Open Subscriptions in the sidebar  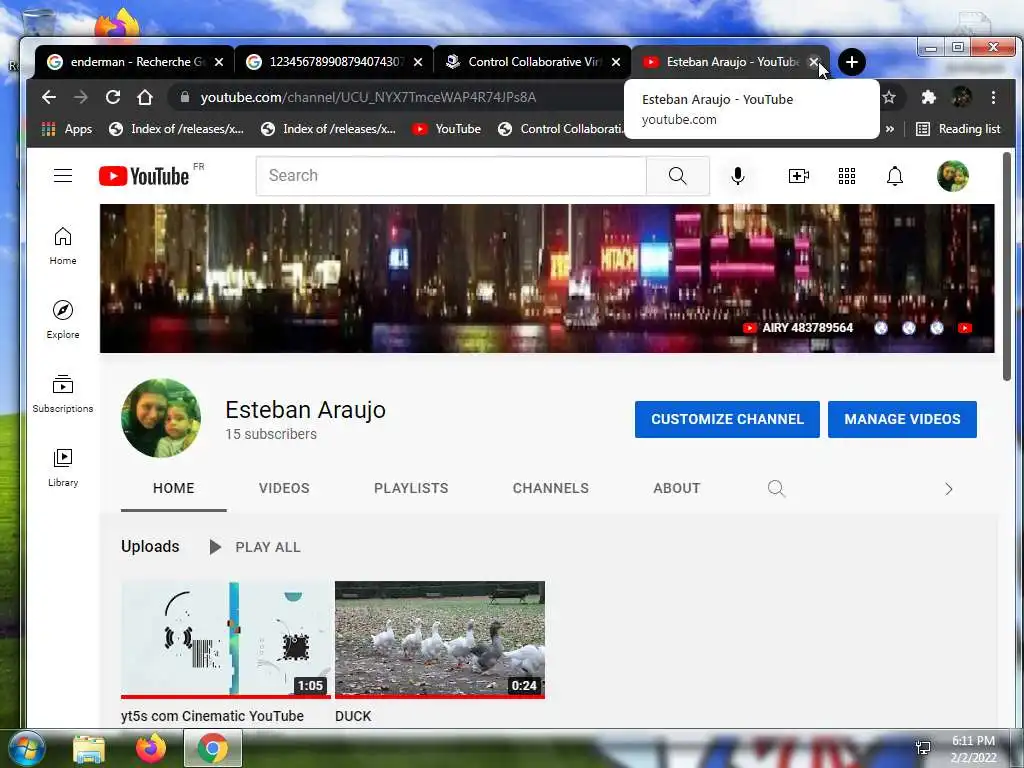pyautogui.click(x=63, y=394)
